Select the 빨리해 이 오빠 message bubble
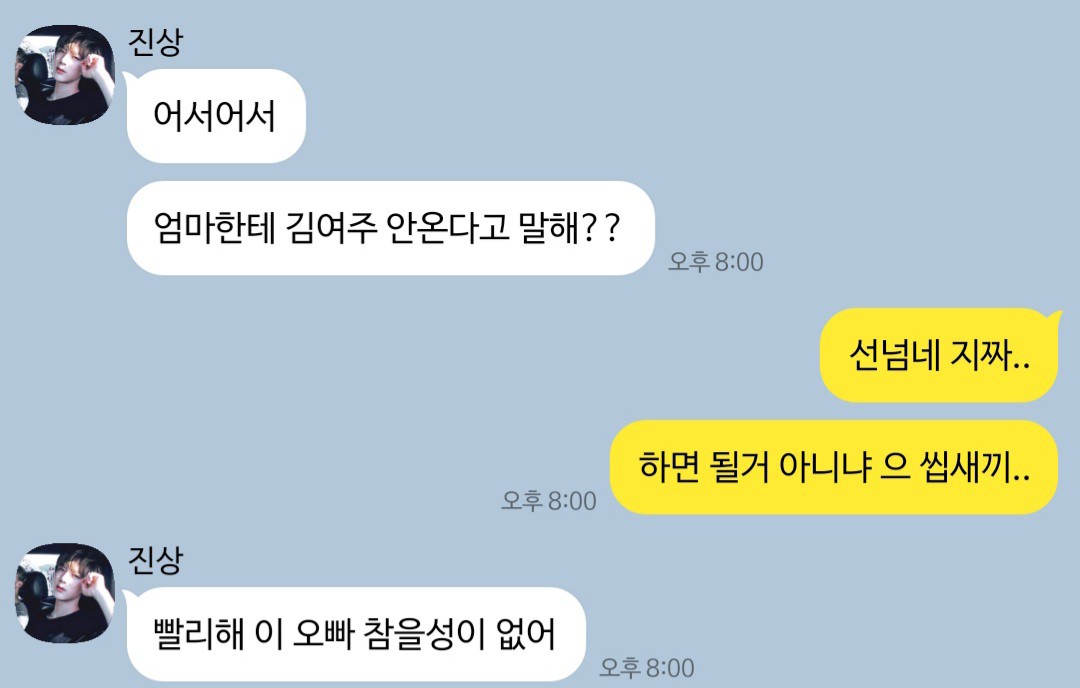 click(x=356, y=634)
